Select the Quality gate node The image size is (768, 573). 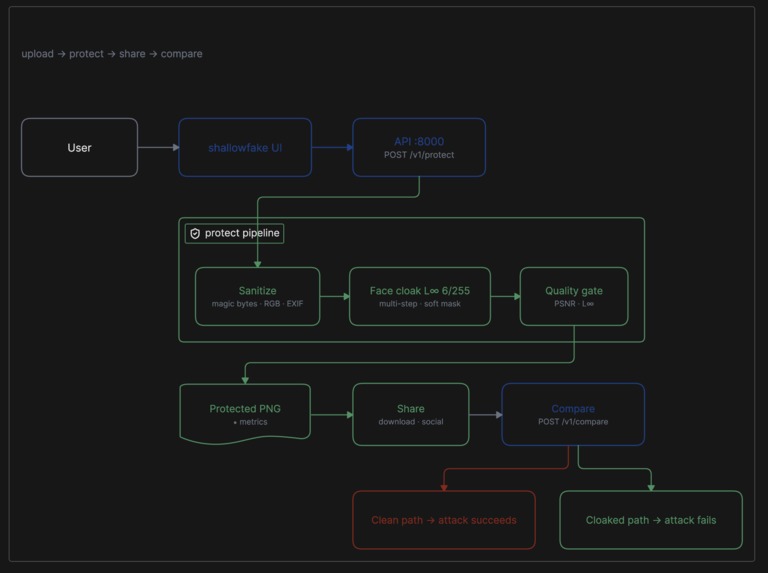tap(574, 296)
